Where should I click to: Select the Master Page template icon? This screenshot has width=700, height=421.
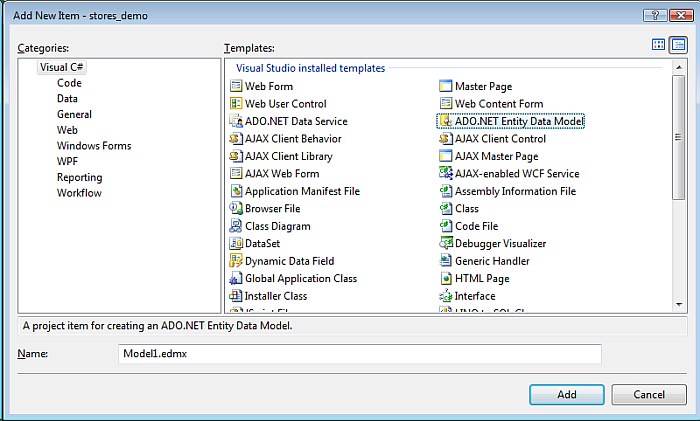coord(446,87)
